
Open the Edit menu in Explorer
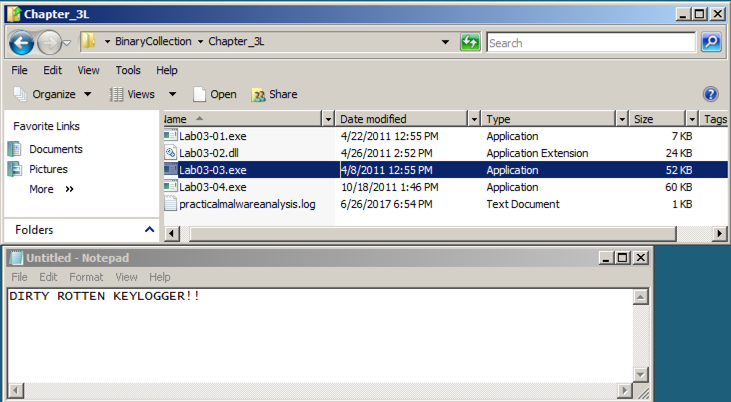[x=52, y=70]
